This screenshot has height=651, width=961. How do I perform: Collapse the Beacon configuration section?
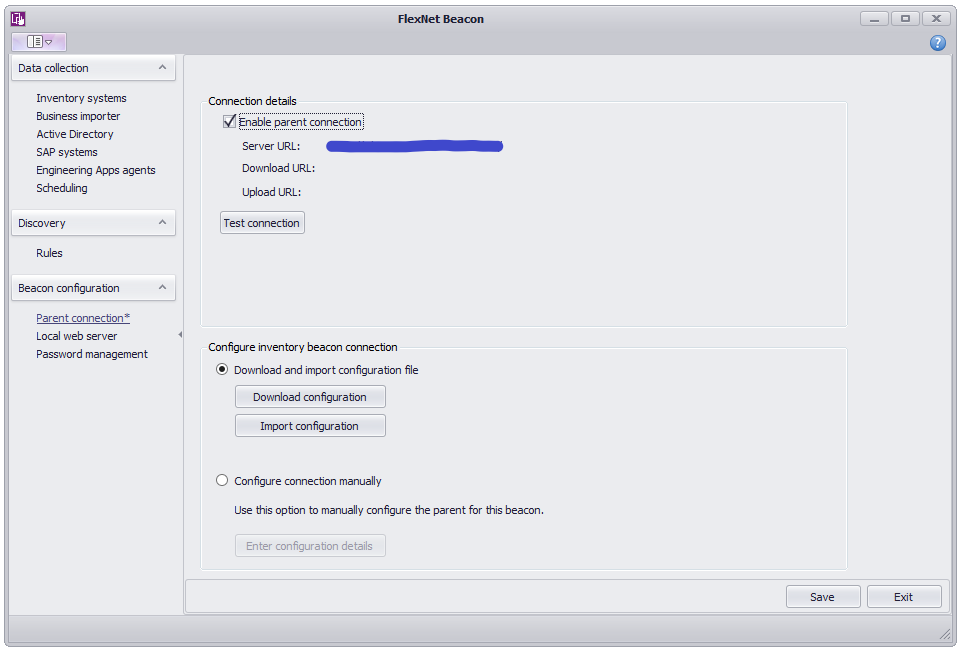click(162, 287)
